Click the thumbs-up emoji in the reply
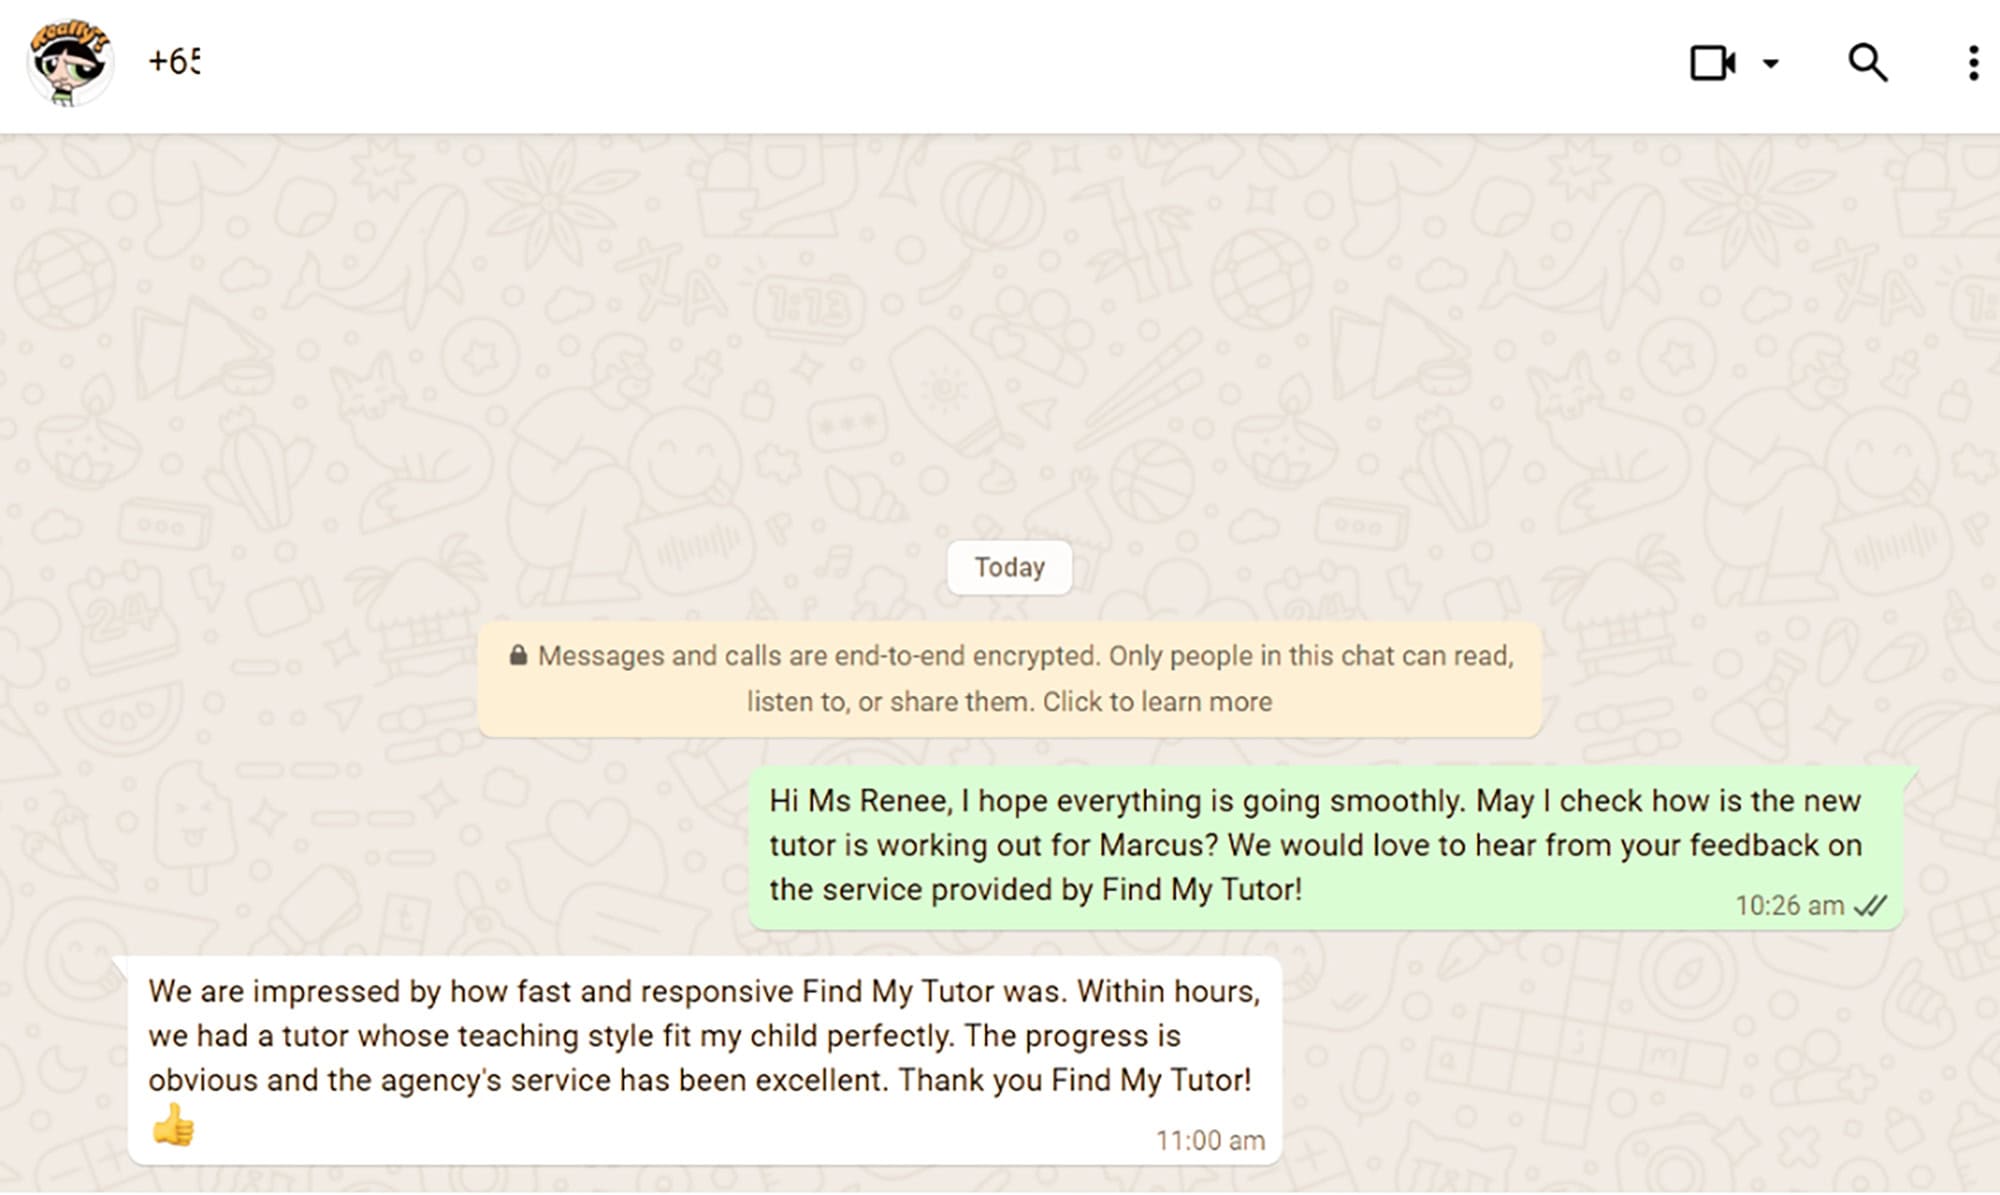 pos(173,1125)
